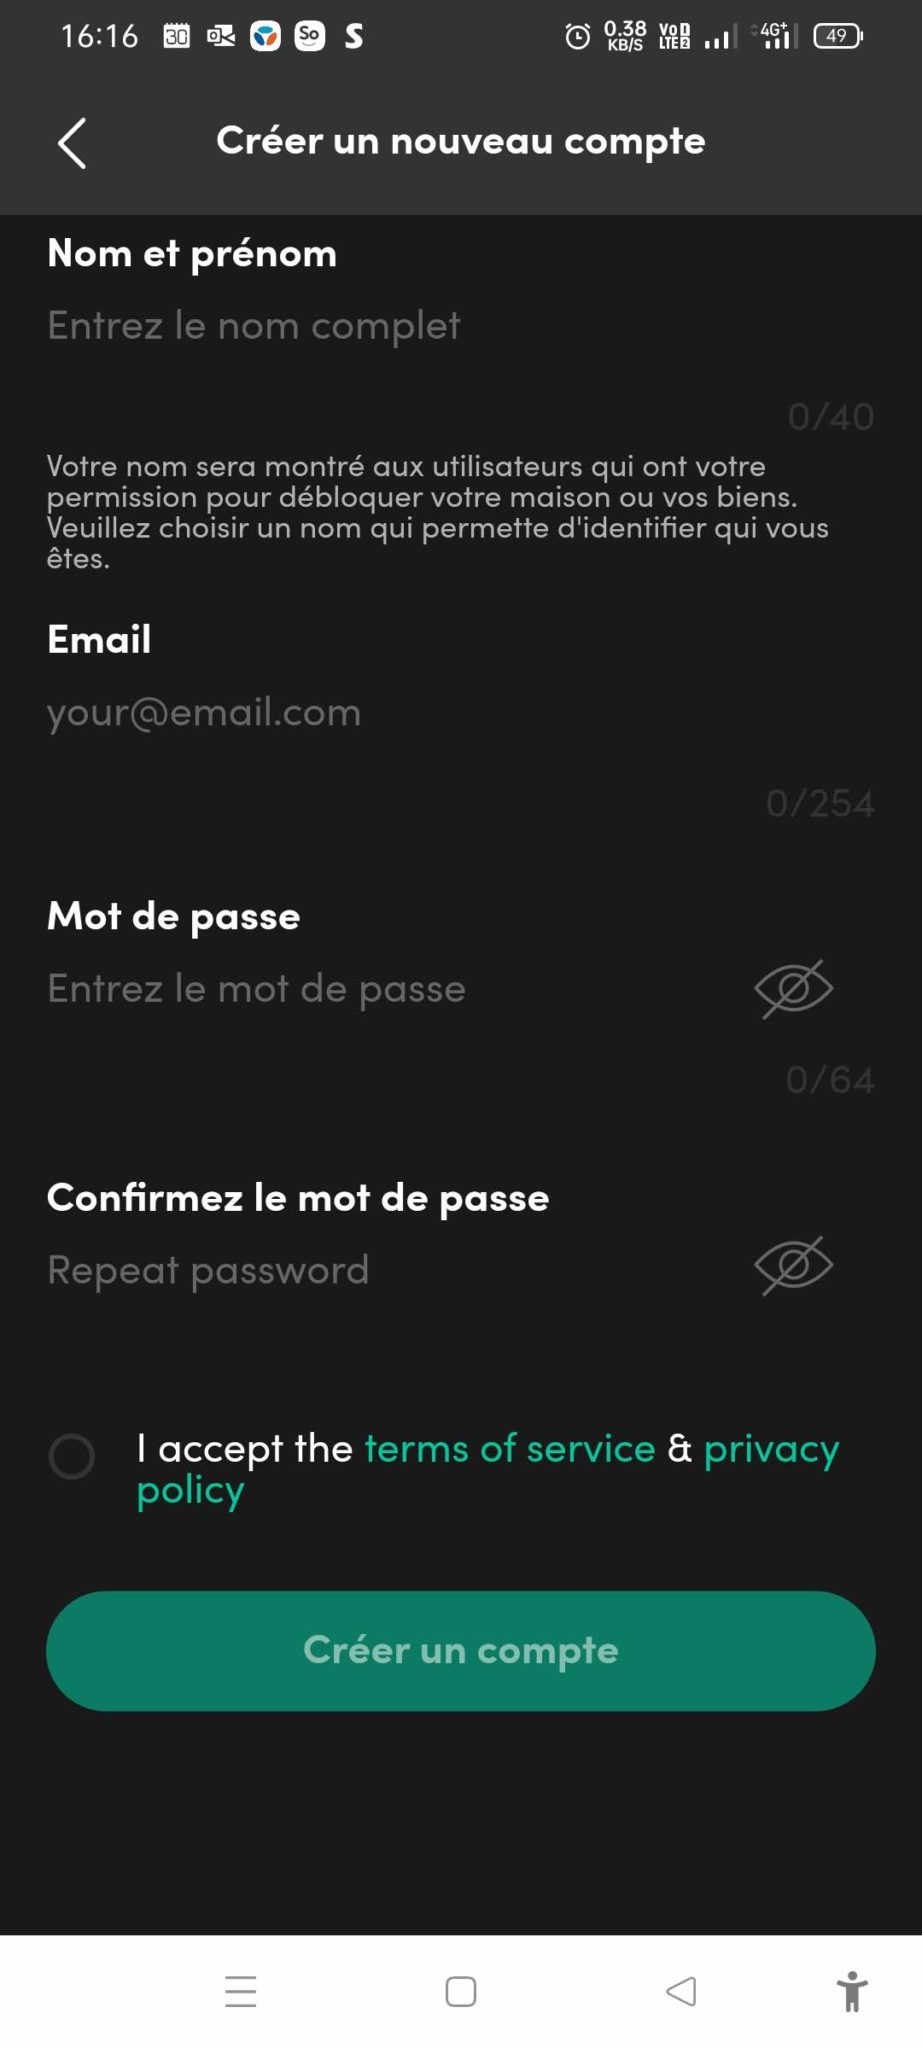Show password in Mot de passe field
This screenshot has width=922, height=2048.
793,989
